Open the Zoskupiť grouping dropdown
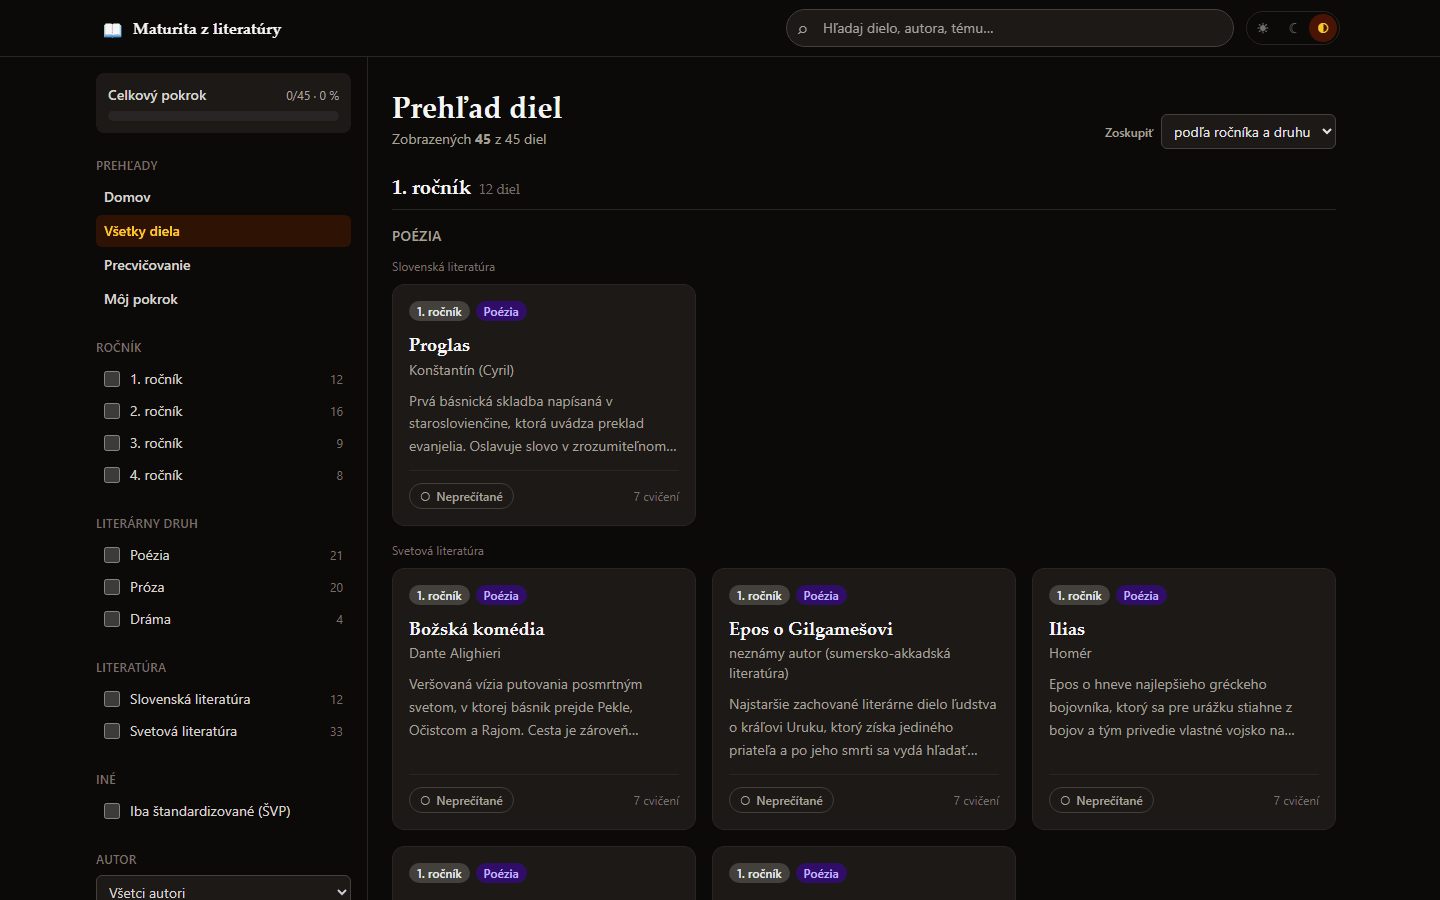Screen dimensions: 1440x900 pos(1248,132)
